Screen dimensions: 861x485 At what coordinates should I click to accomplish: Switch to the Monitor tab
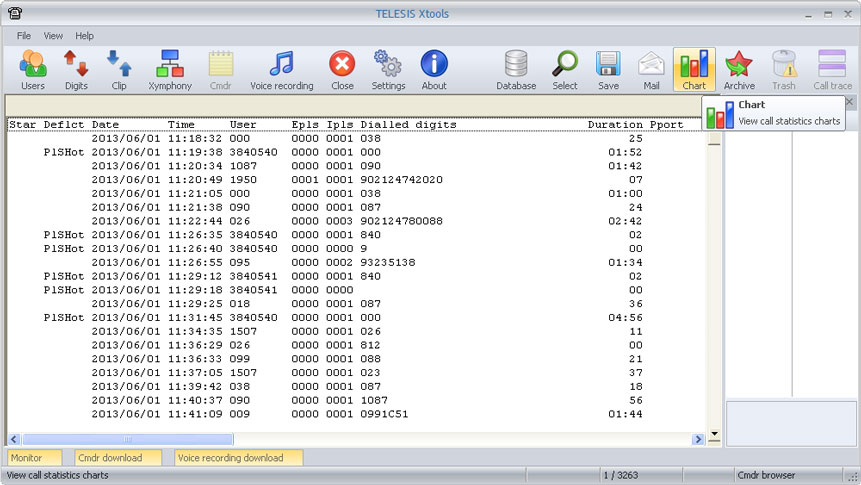click(27, 458)
